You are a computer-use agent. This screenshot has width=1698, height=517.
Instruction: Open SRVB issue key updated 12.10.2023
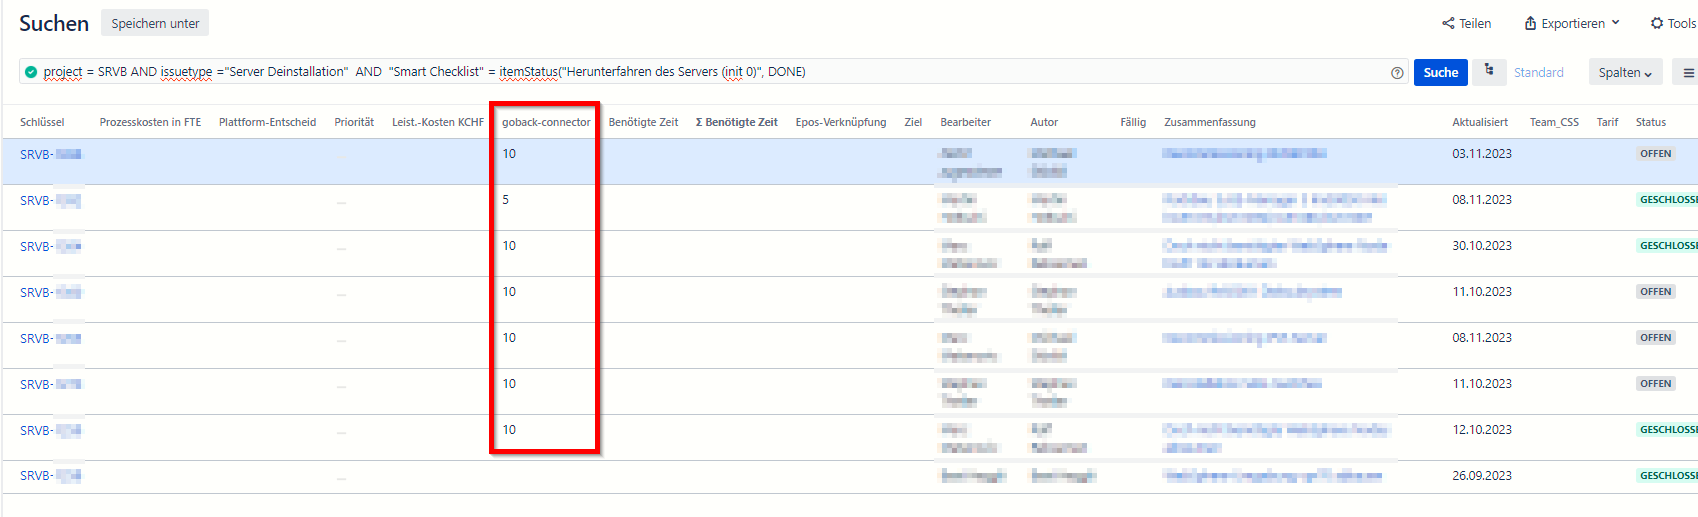[51, 430]
